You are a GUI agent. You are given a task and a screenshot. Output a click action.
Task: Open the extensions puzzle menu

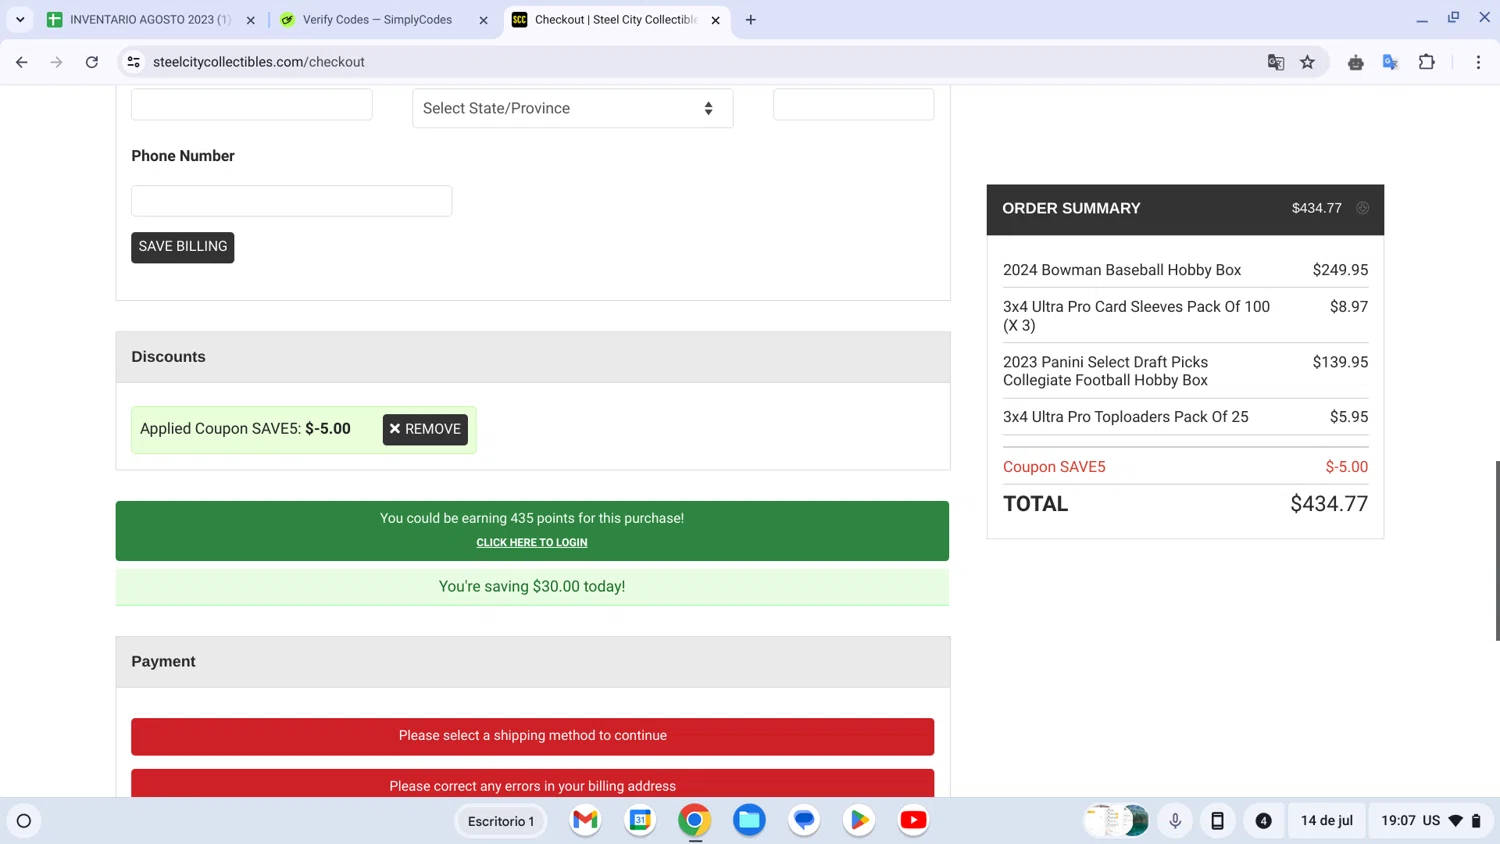(x=1427, y=62)
